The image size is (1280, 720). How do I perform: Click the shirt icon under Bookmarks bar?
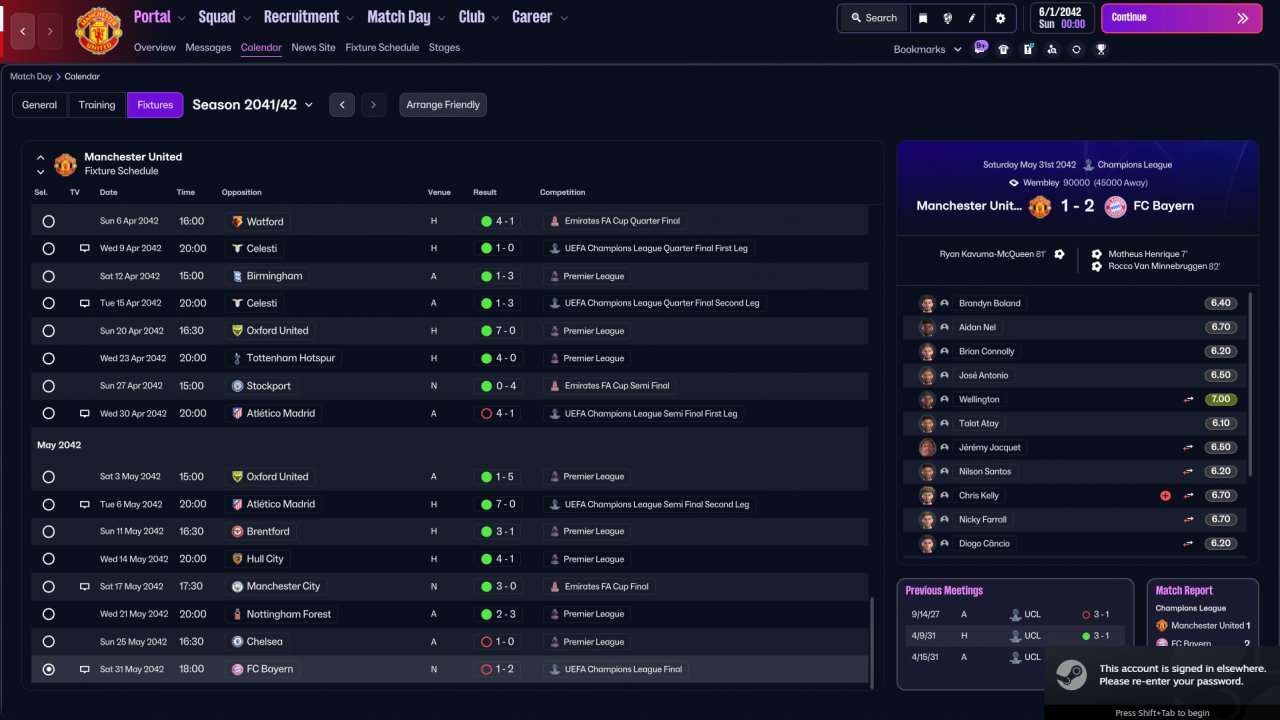tap(1004, 49)
